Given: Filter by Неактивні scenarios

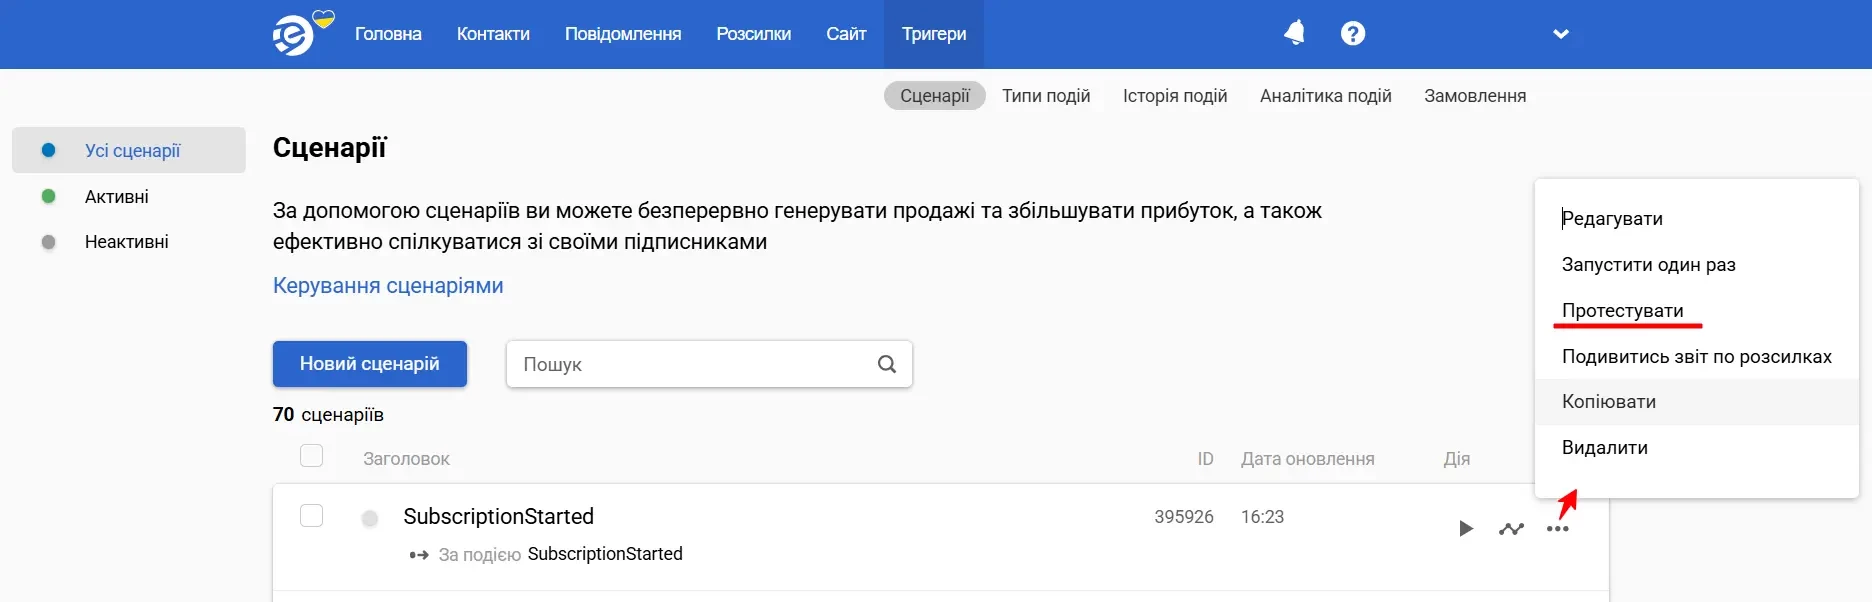Looking at the screenshot, I should (126, 242).
